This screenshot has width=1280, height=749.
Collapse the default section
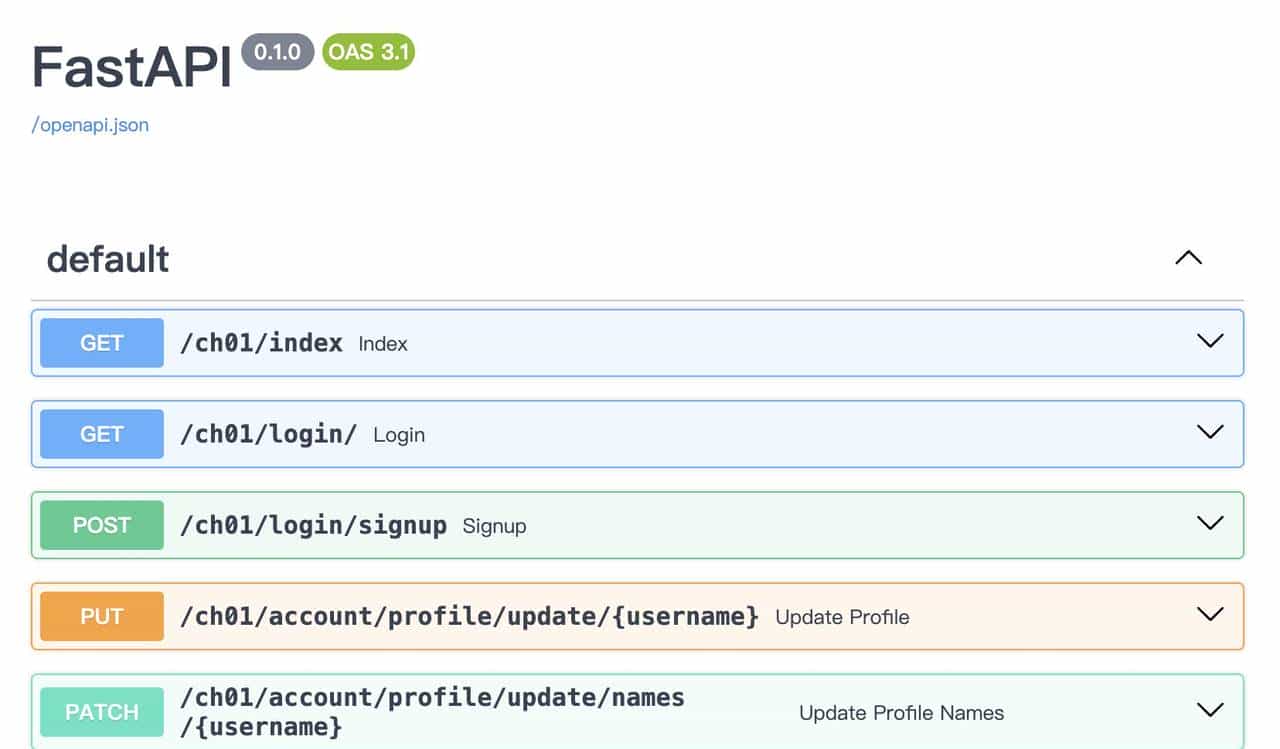(1188, 258)
